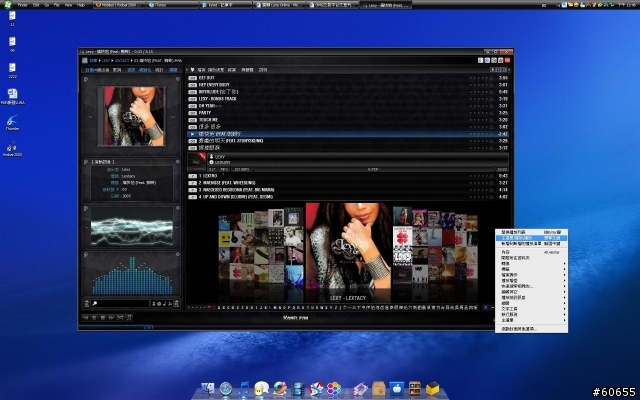This screenshot has width=640, height=400.
Task: Open Edit menu in top bar
Action: coord(36,5)
